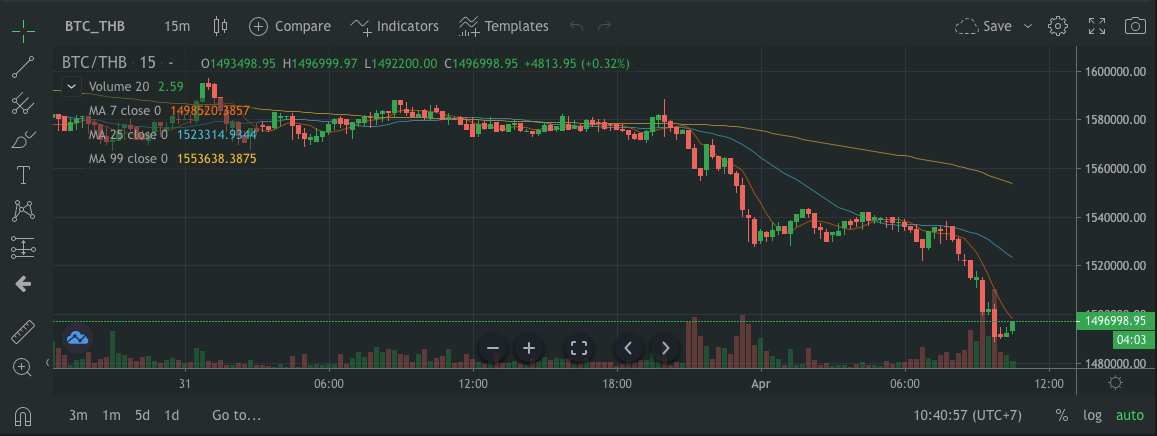Select the 5d time range

pyautogui.click(x=142, y=415)
